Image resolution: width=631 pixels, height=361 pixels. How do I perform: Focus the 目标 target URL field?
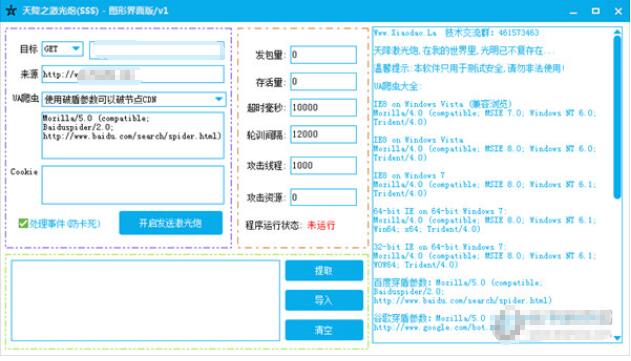click(157, 50)
